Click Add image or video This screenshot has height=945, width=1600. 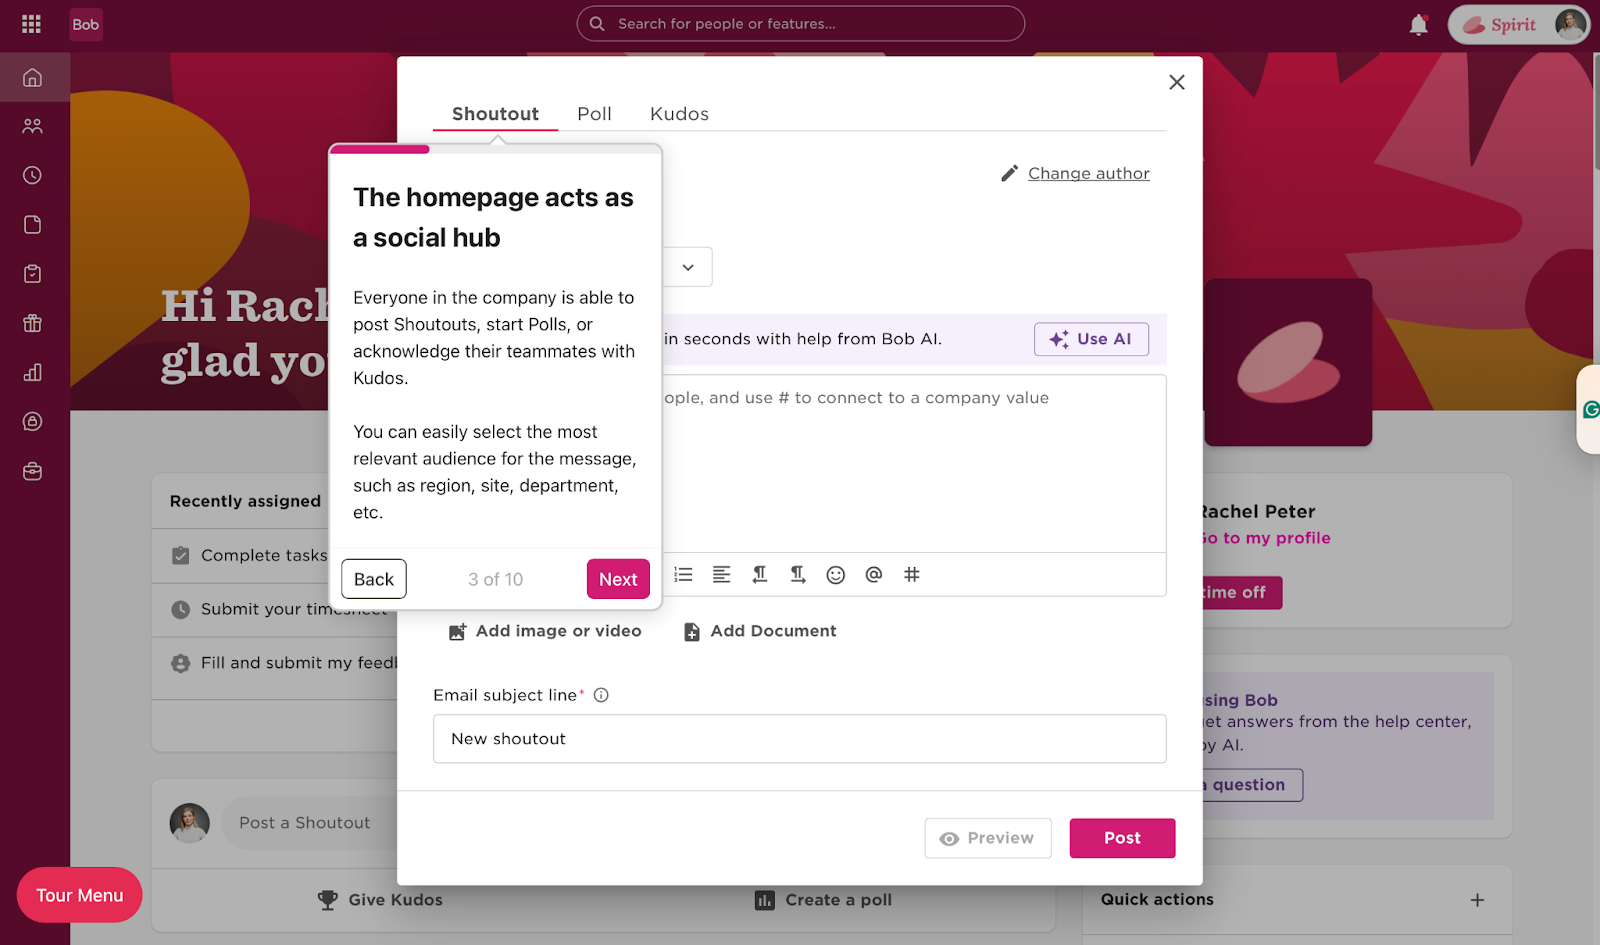(545, 631)
